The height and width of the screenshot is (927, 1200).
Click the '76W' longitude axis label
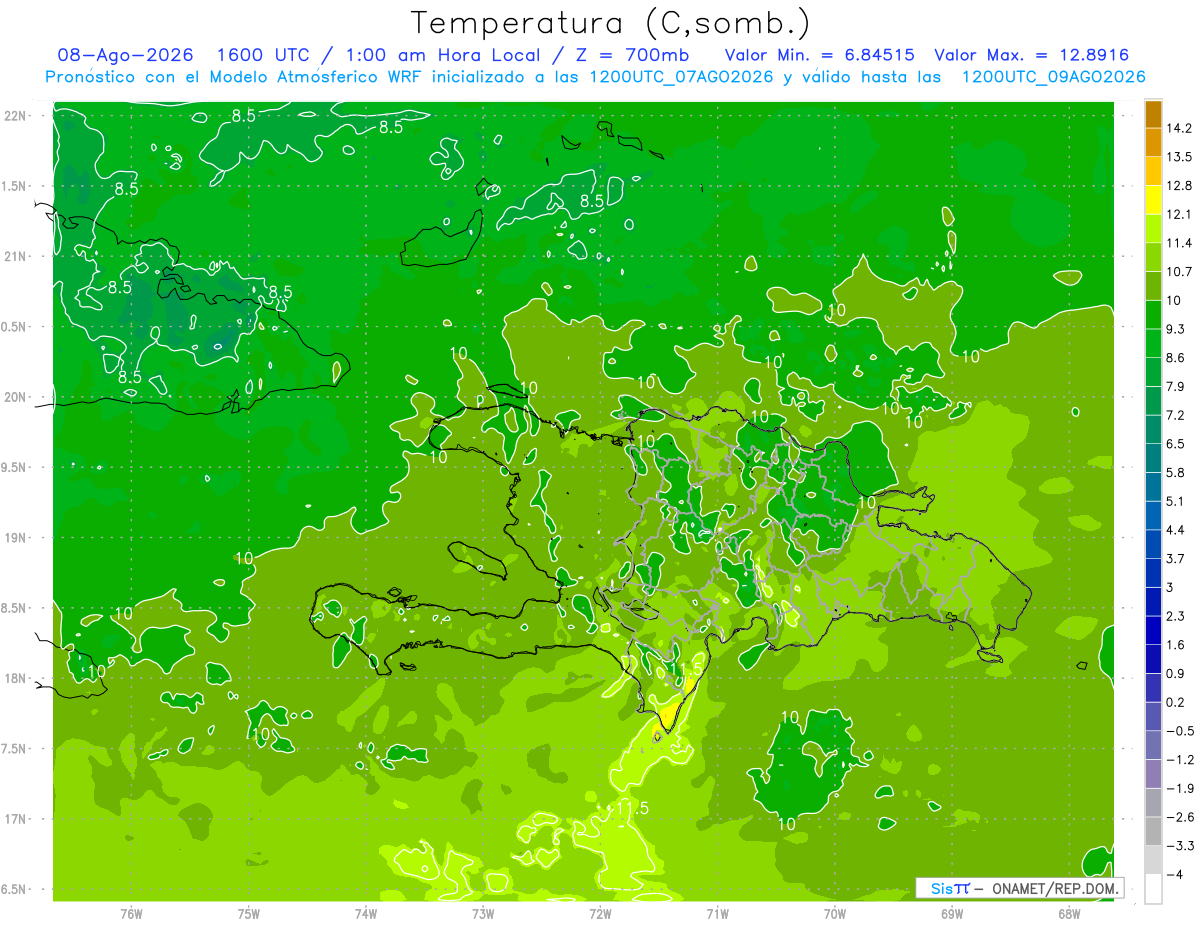coord(132,913)
